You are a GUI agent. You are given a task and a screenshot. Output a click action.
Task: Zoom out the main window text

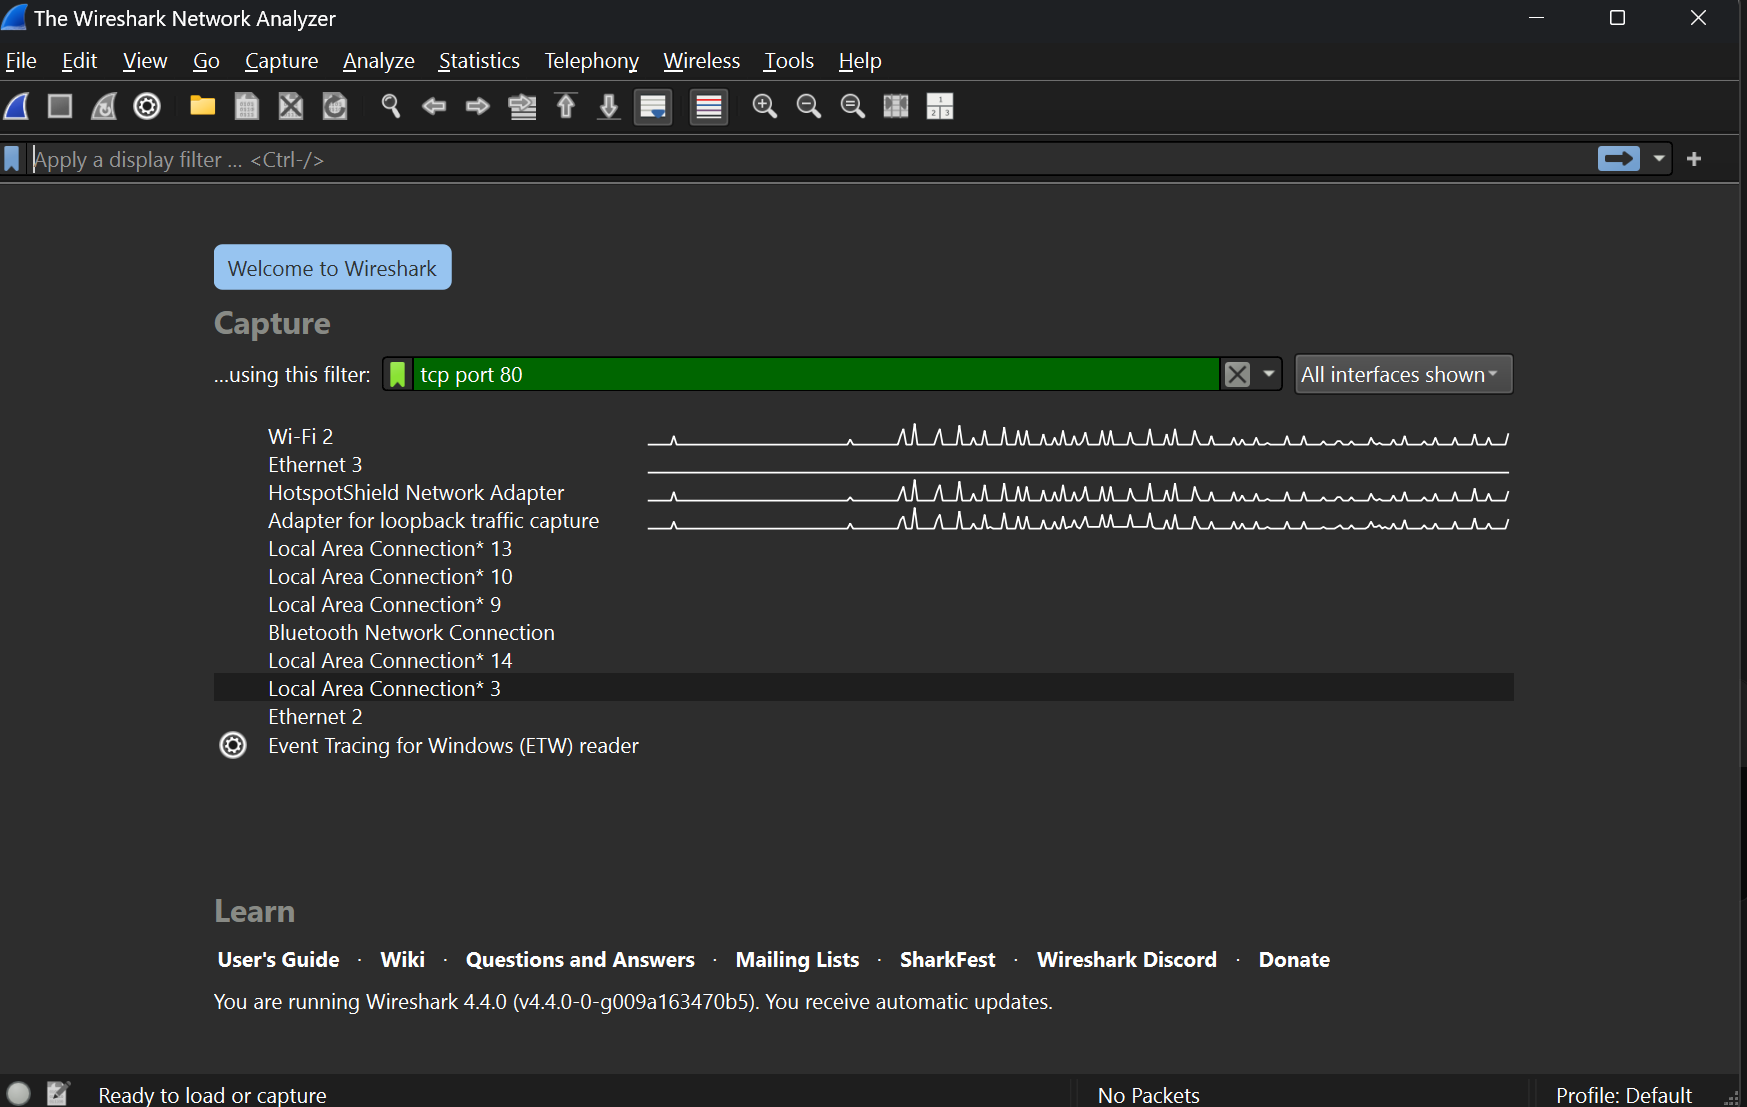pyautogui.click(x=809, y=106)
